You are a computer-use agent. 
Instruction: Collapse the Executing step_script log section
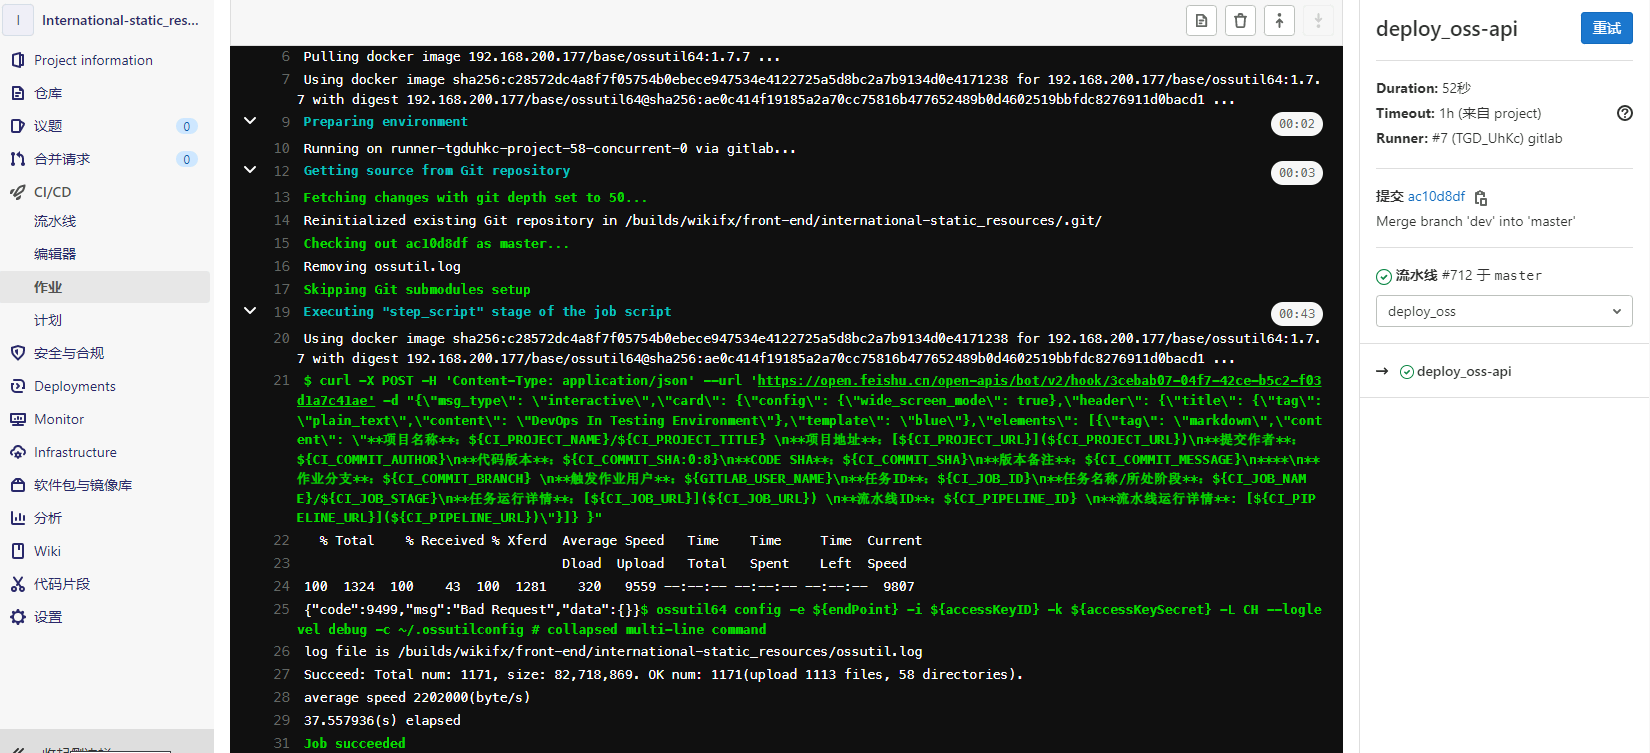tap(250, 311)
